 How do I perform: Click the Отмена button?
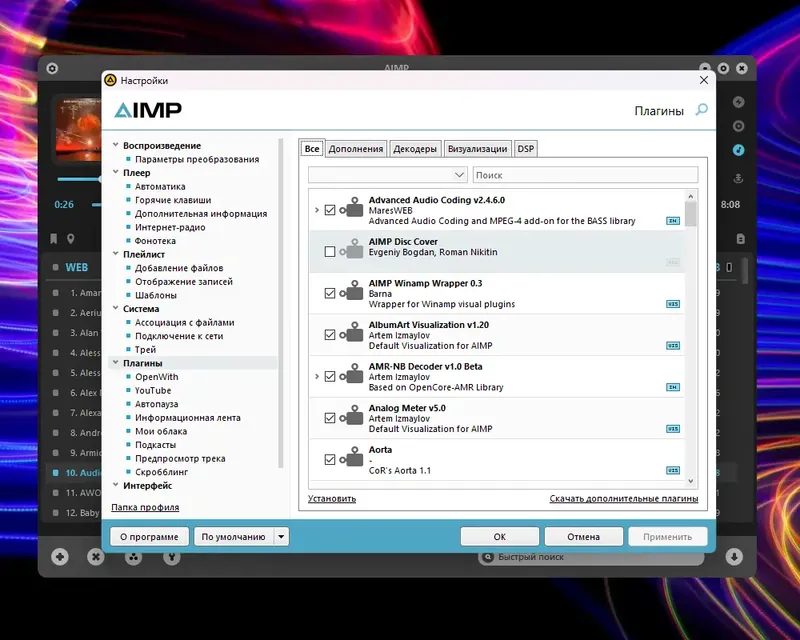pyautogui.click(x=584, y=536)
